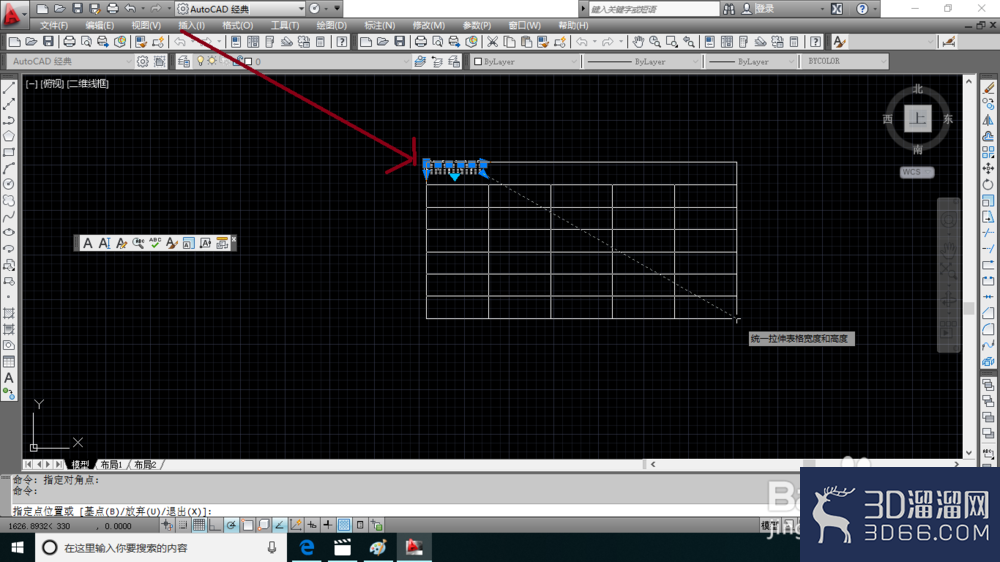The image size is (1000, 562).
Task: Toggle Snap Mode in status bar
Action: [x=183, y=525]
